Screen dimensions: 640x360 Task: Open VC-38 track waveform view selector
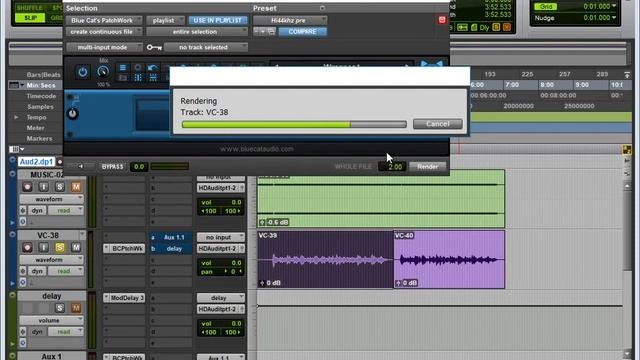(x=51, y=260)
